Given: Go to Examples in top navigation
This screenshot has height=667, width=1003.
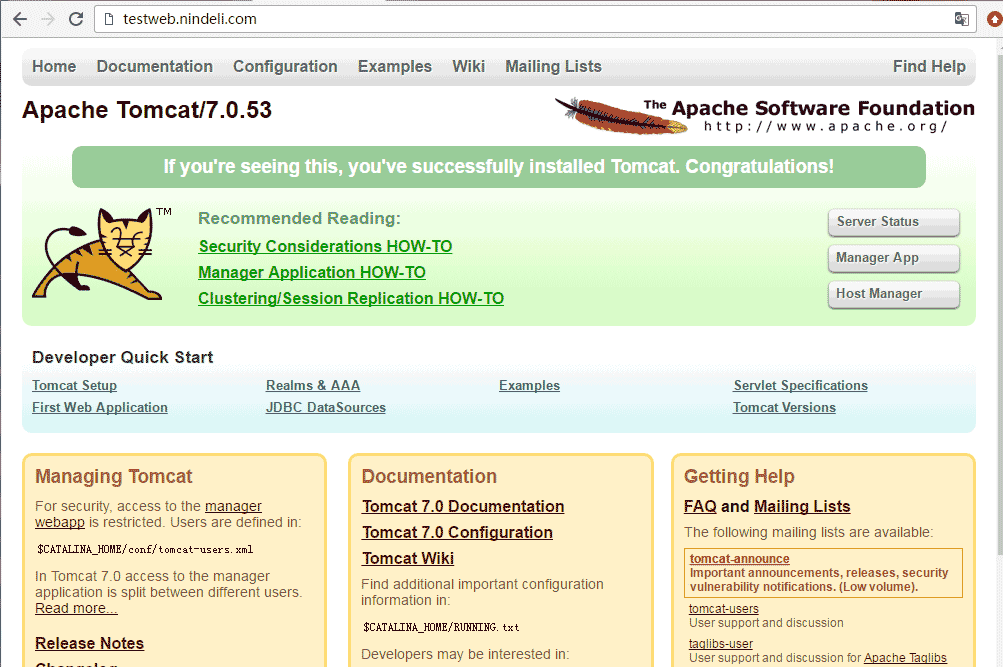Looking at the screenshot, I should pyautogui.click(x=394, y=67).
